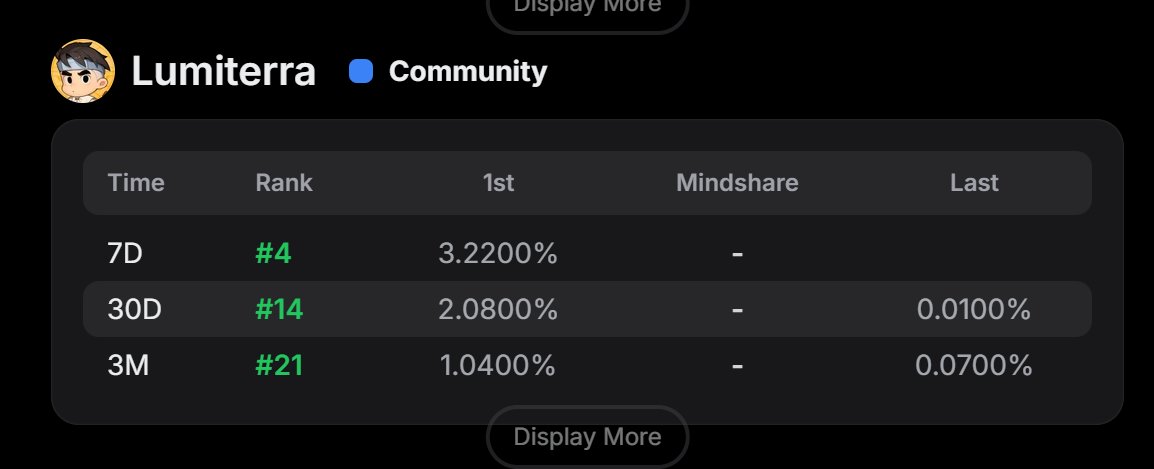
Task: Click Display More below the table
Action: pos(587,437)
